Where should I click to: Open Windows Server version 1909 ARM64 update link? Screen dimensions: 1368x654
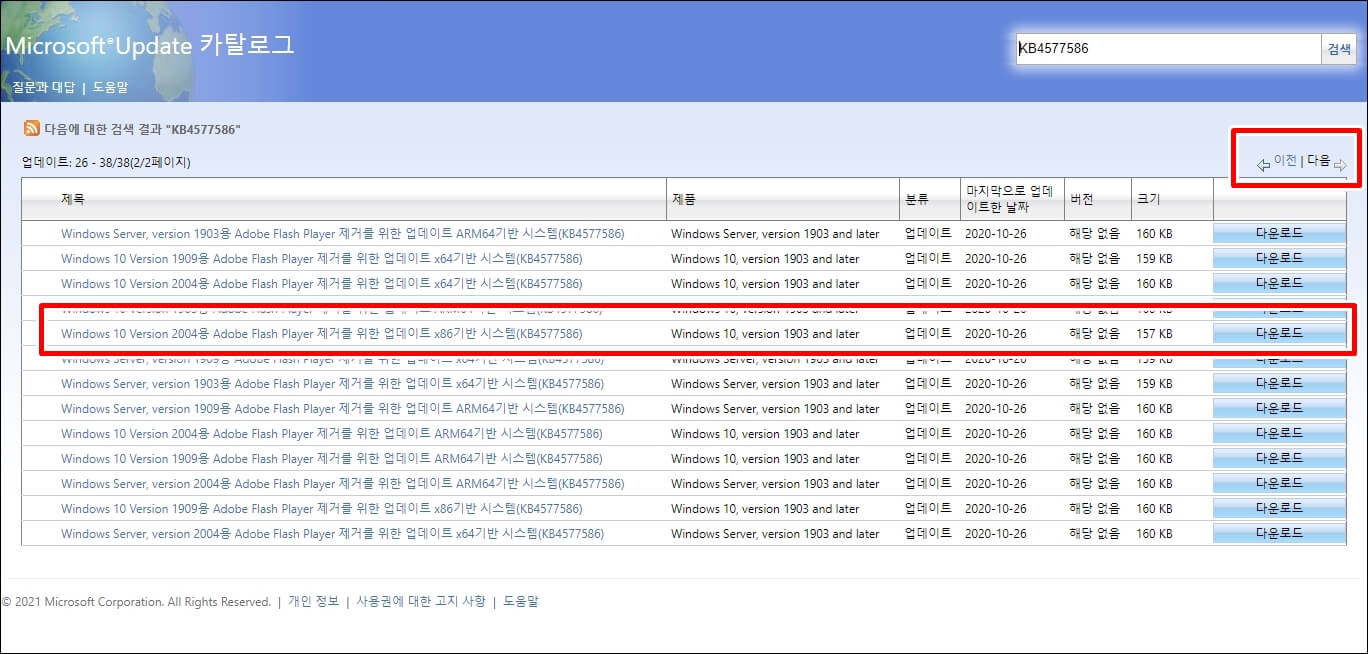coord(342,408)
